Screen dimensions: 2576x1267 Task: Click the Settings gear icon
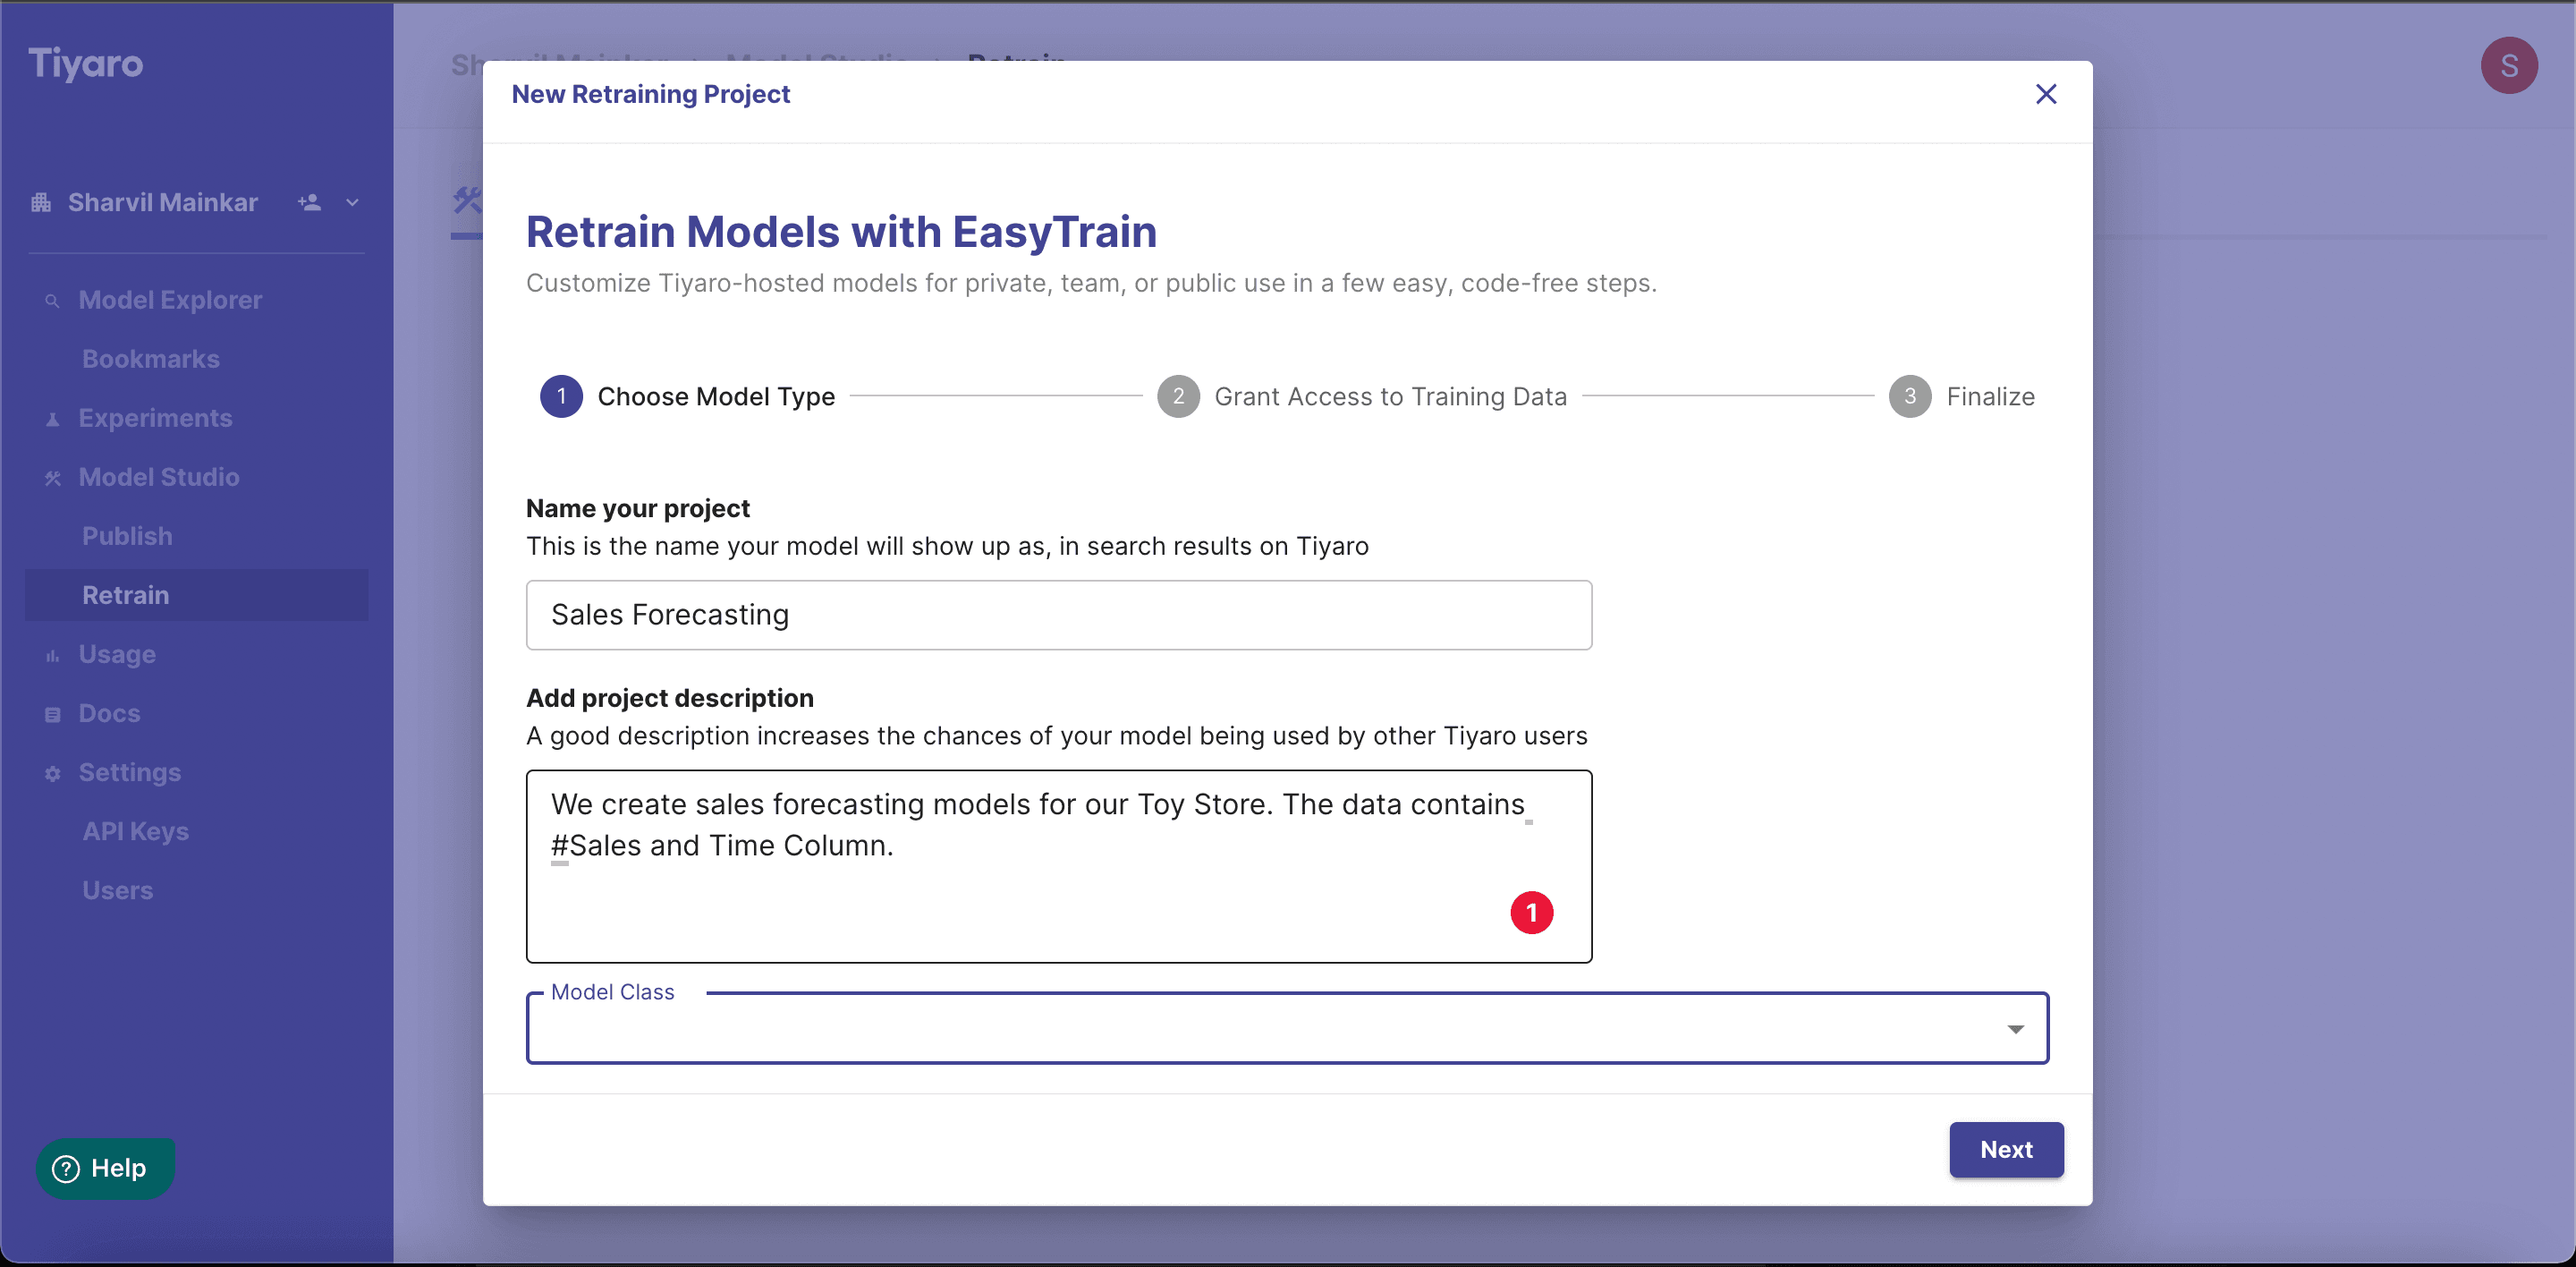(53, 774)
